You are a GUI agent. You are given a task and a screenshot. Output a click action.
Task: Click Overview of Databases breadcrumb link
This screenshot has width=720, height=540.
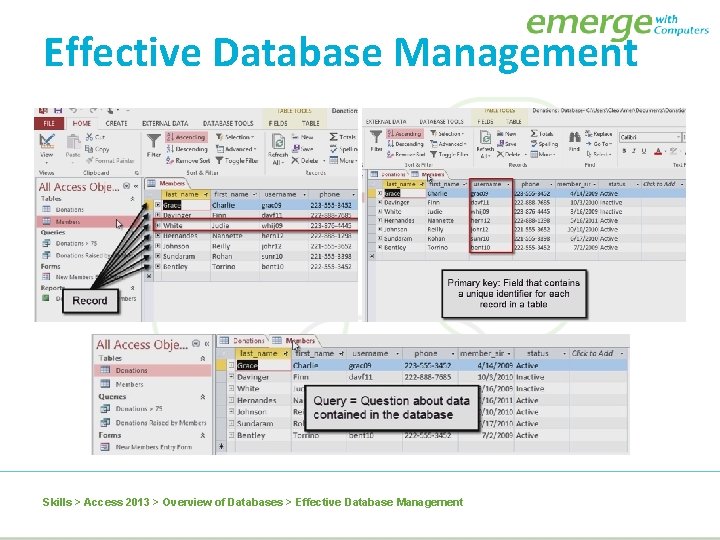point(223,502)
